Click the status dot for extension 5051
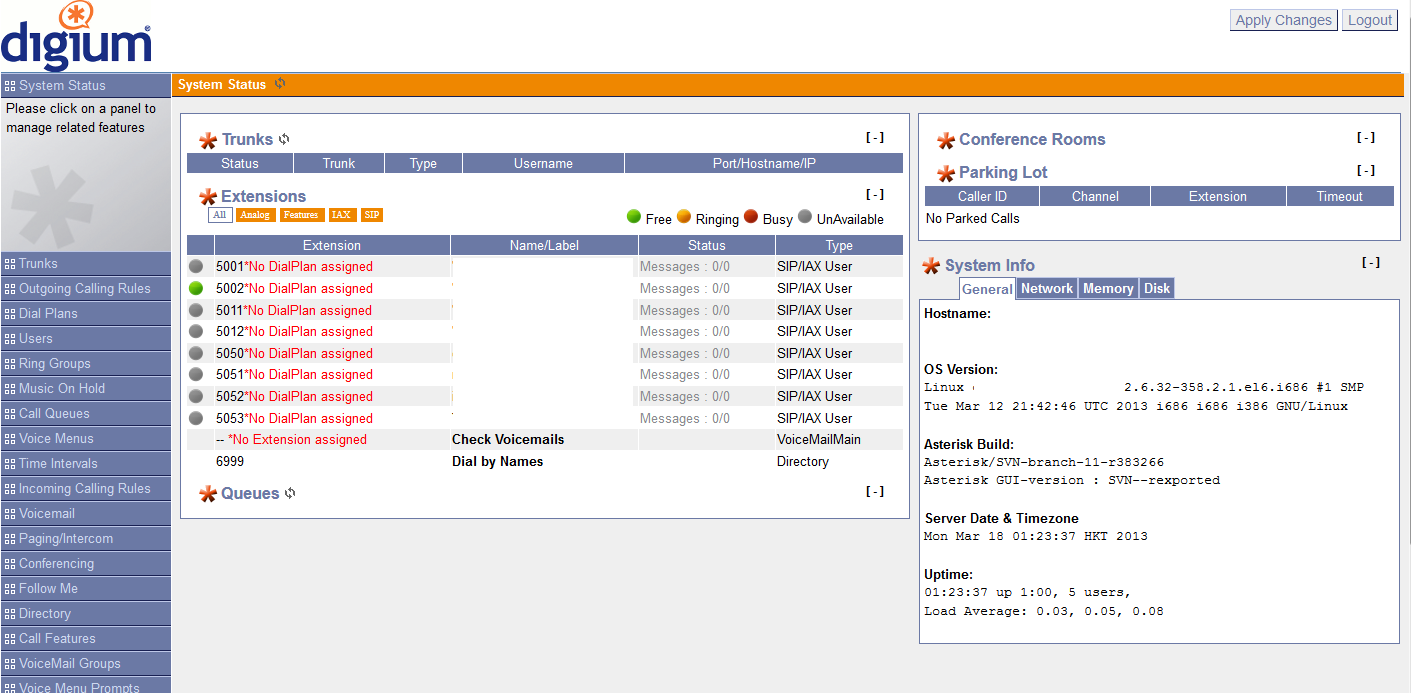The image size is (1411, 693). click(196, 374)
